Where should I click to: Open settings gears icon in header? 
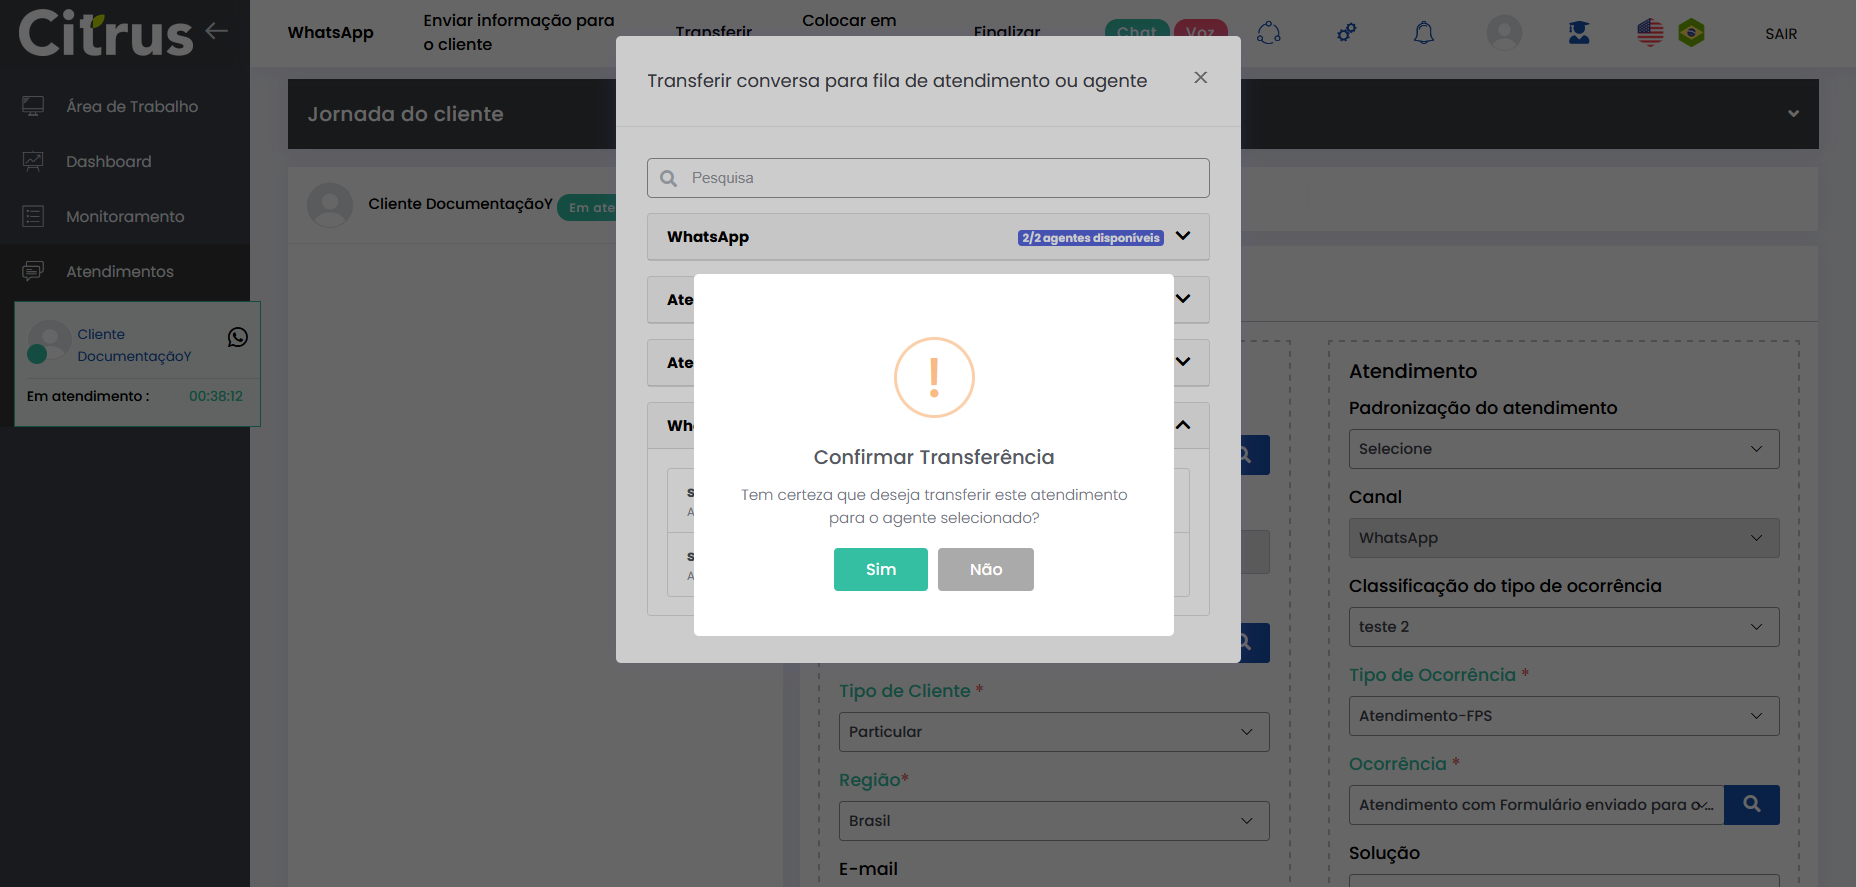point(1346,33)
